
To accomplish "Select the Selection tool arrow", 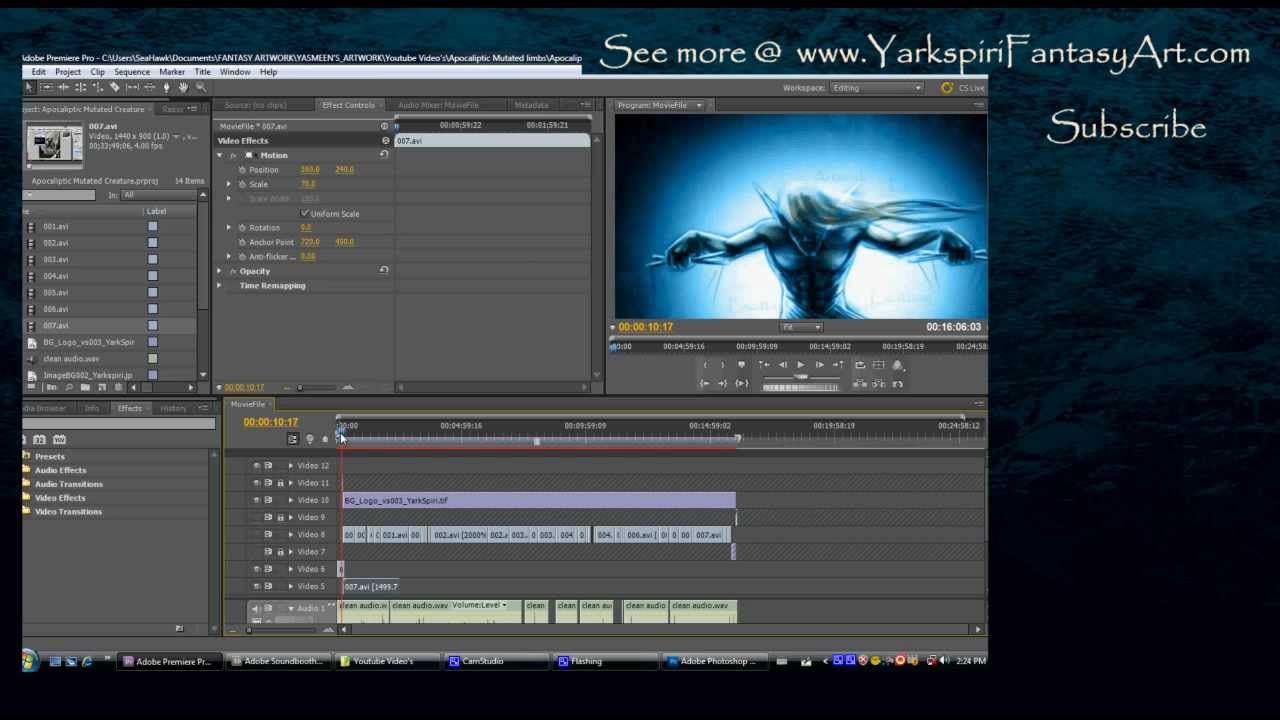I will point(29,87).
